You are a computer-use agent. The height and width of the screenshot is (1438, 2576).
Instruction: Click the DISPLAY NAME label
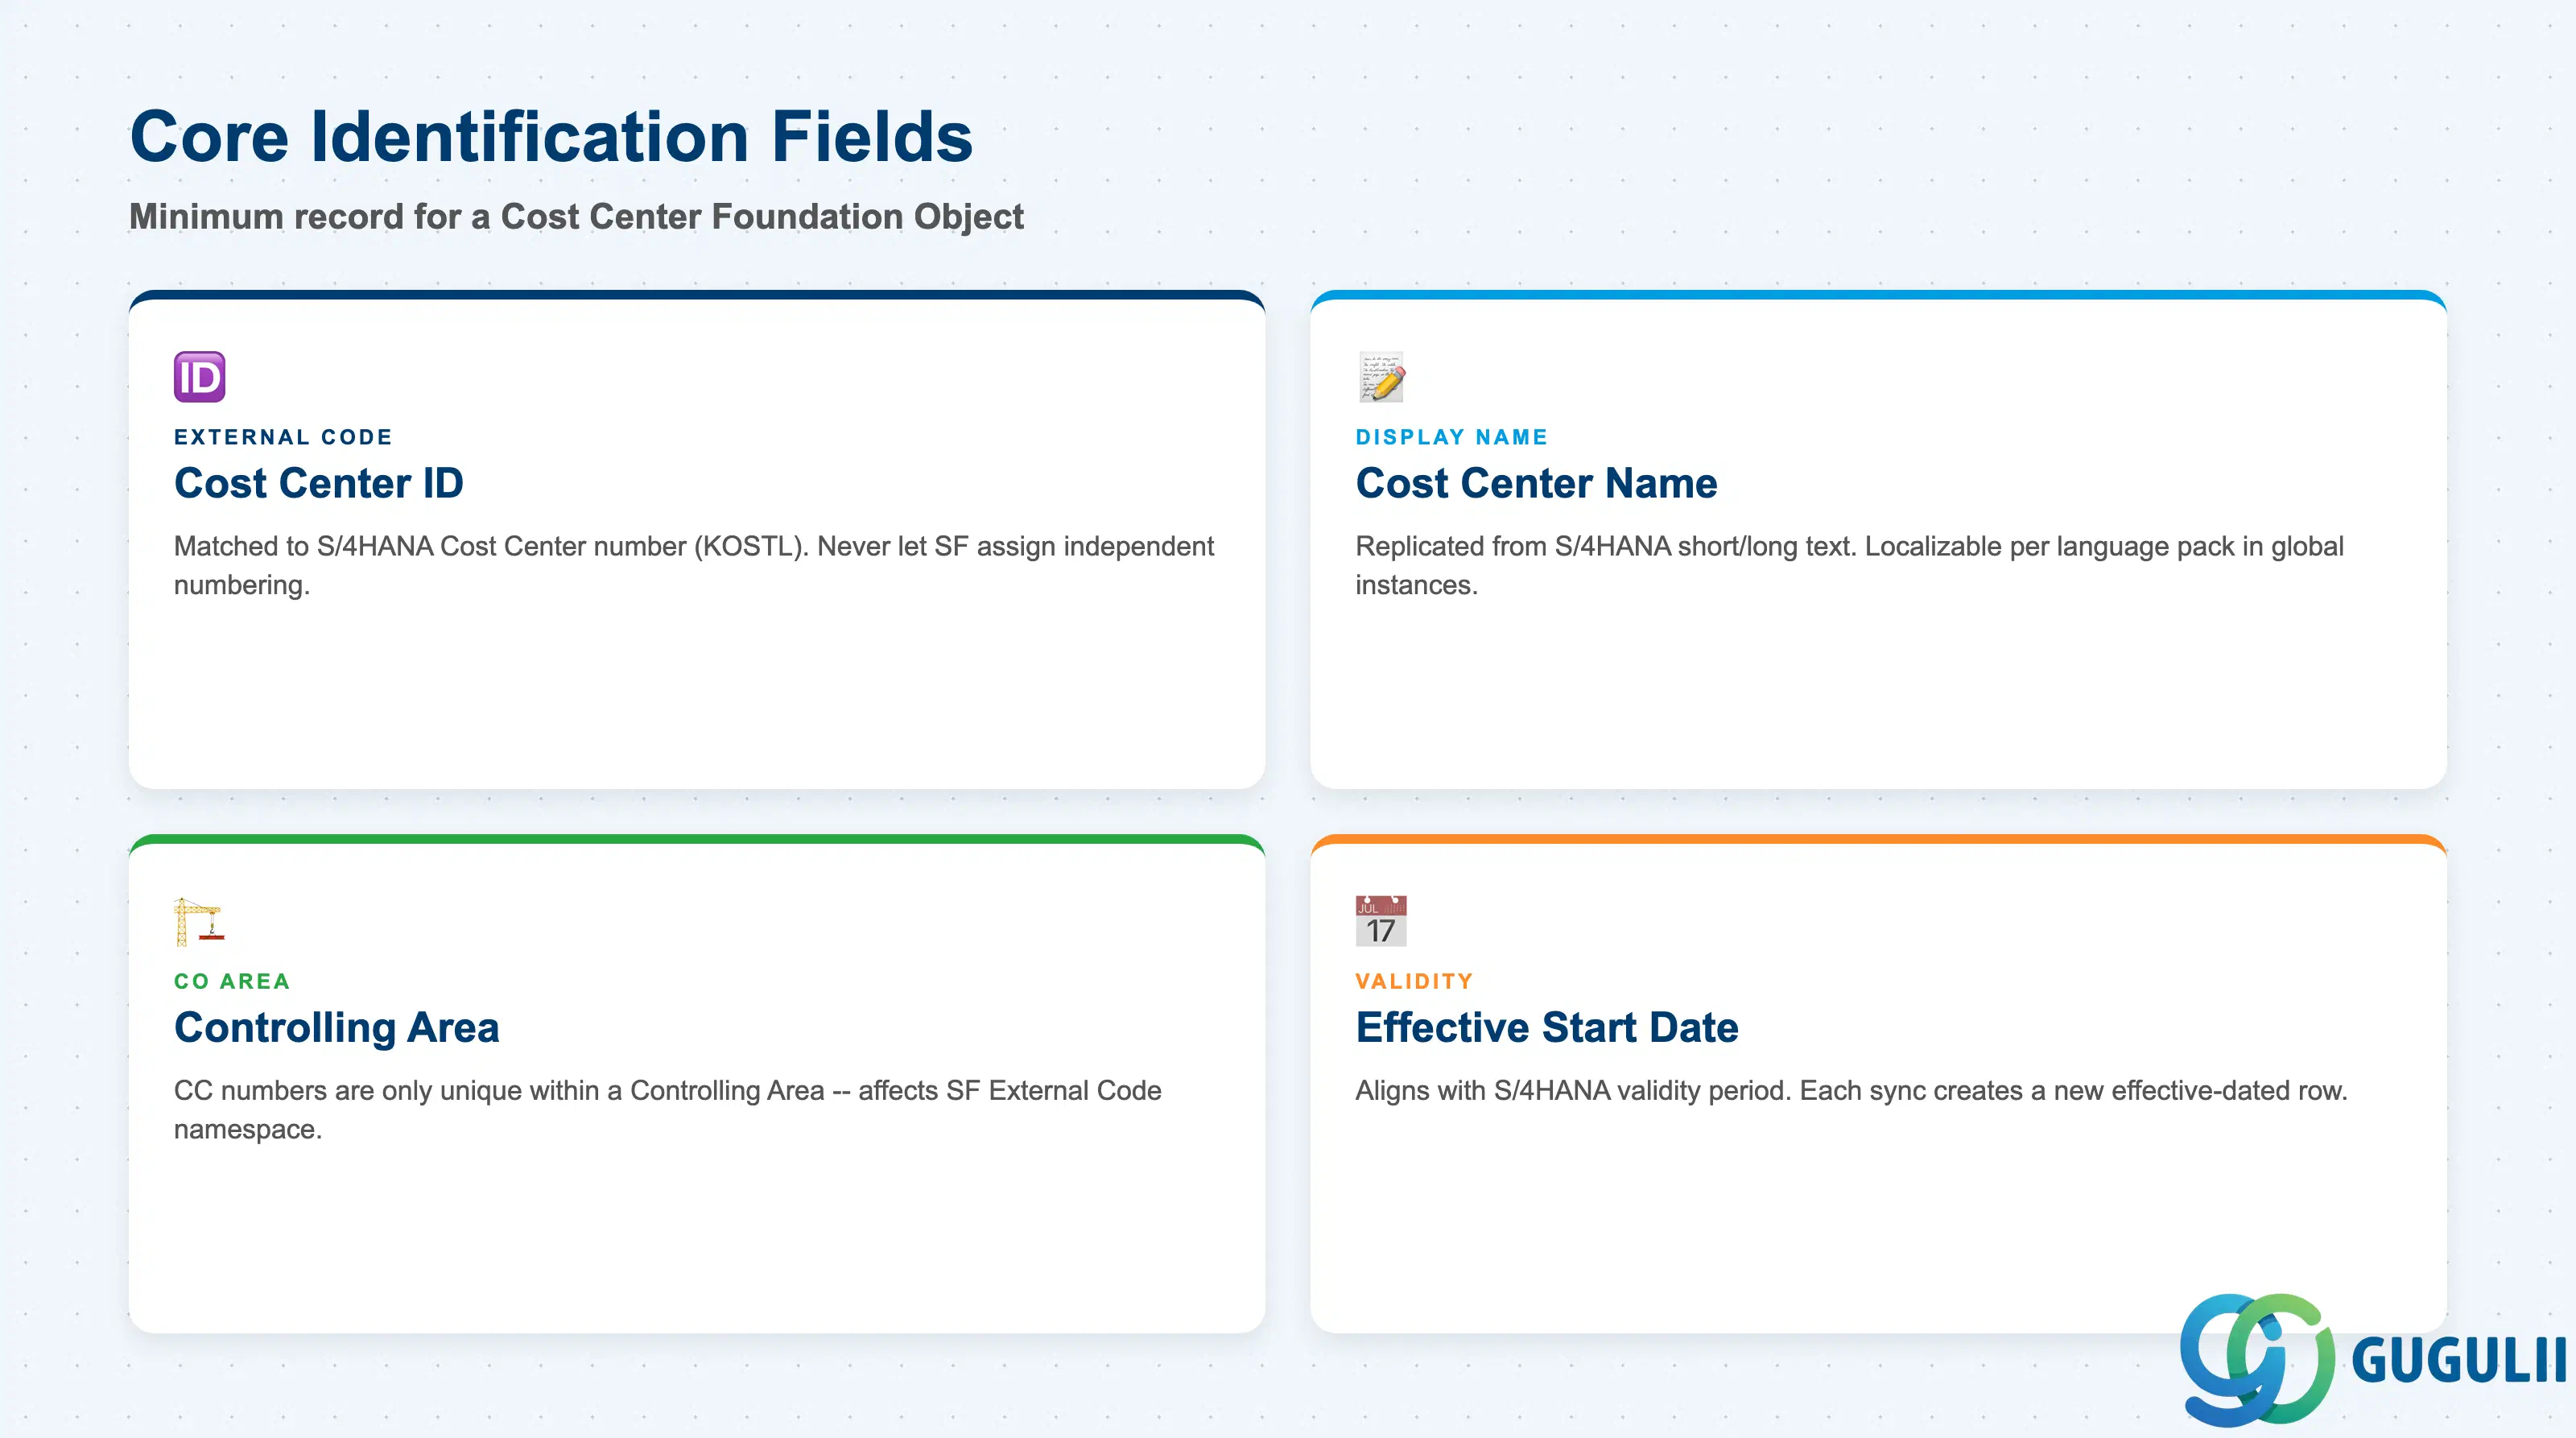pyautogui.click(x=1451, y=437)
